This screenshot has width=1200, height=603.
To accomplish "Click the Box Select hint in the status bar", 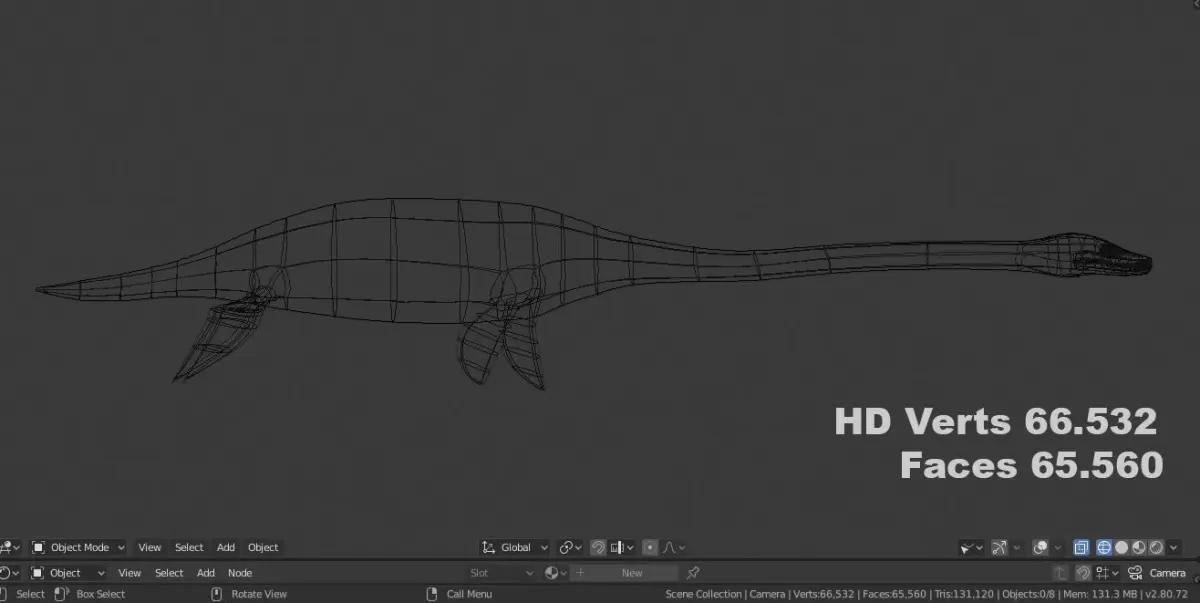I will (101, 594).
